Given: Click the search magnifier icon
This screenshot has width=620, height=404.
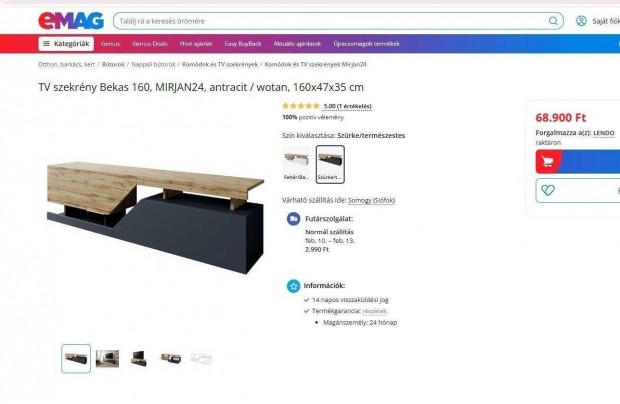Looking at the screenshot, I should (x=553, y=21).
